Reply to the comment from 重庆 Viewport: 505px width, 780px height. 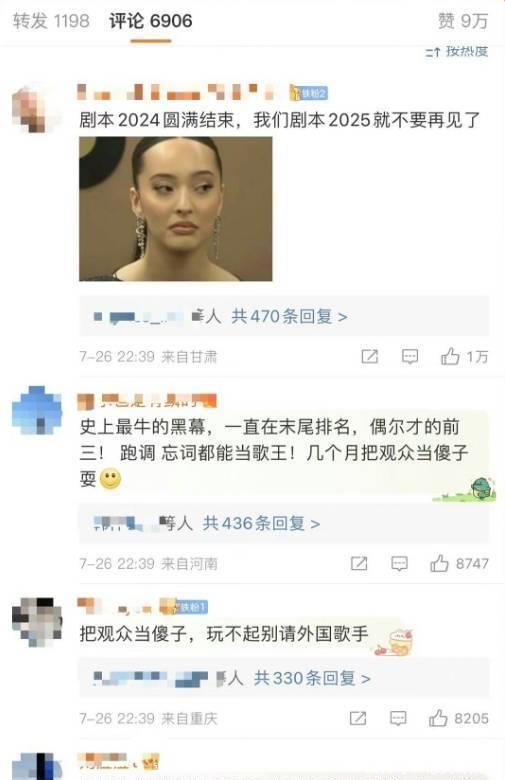[398, 718]
